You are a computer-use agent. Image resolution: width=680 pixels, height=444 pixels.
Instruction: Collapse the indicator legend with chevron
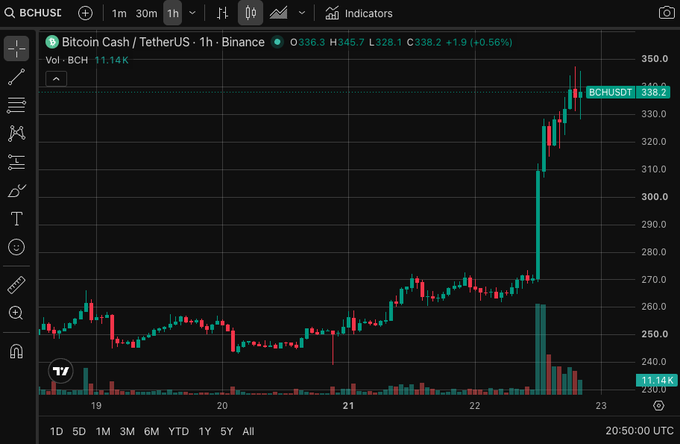tap(56, 79)
